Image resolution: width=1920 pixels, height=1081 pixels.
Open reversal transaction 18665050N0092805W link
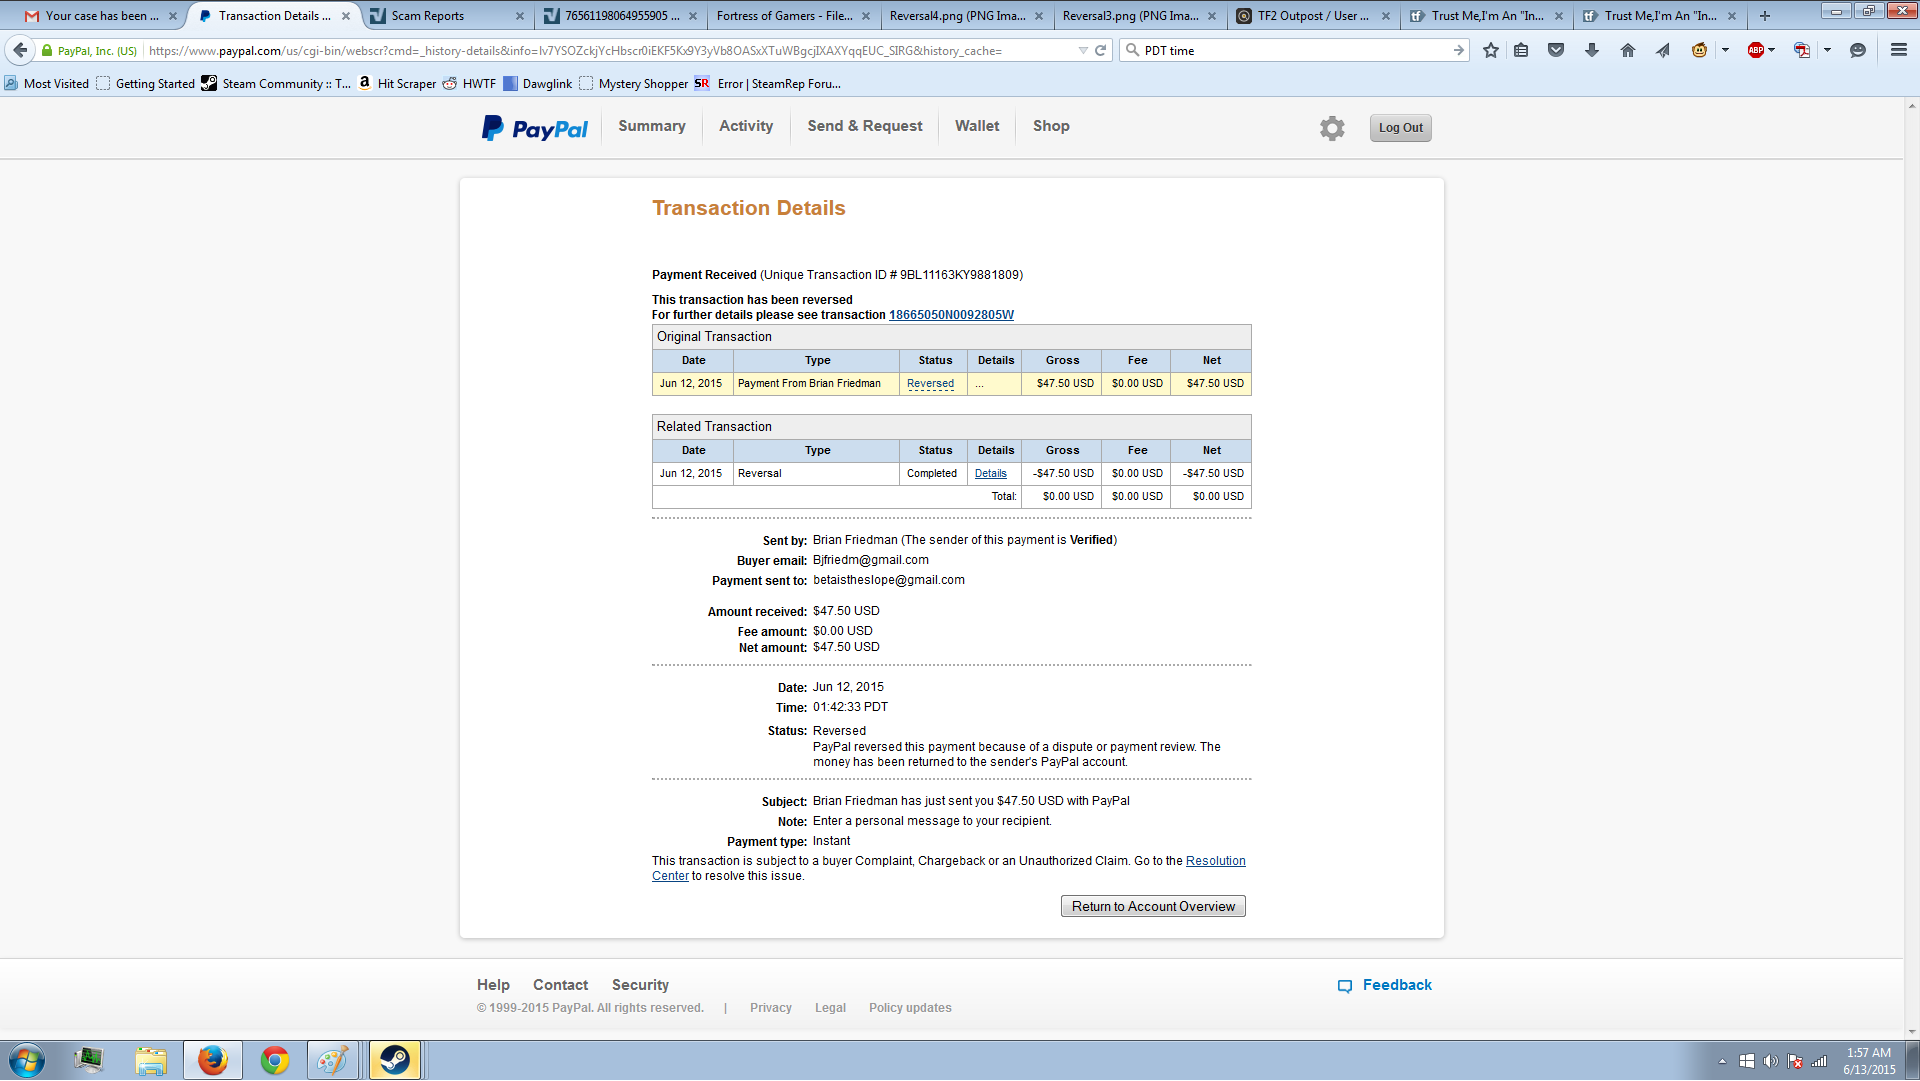[951, 315]
